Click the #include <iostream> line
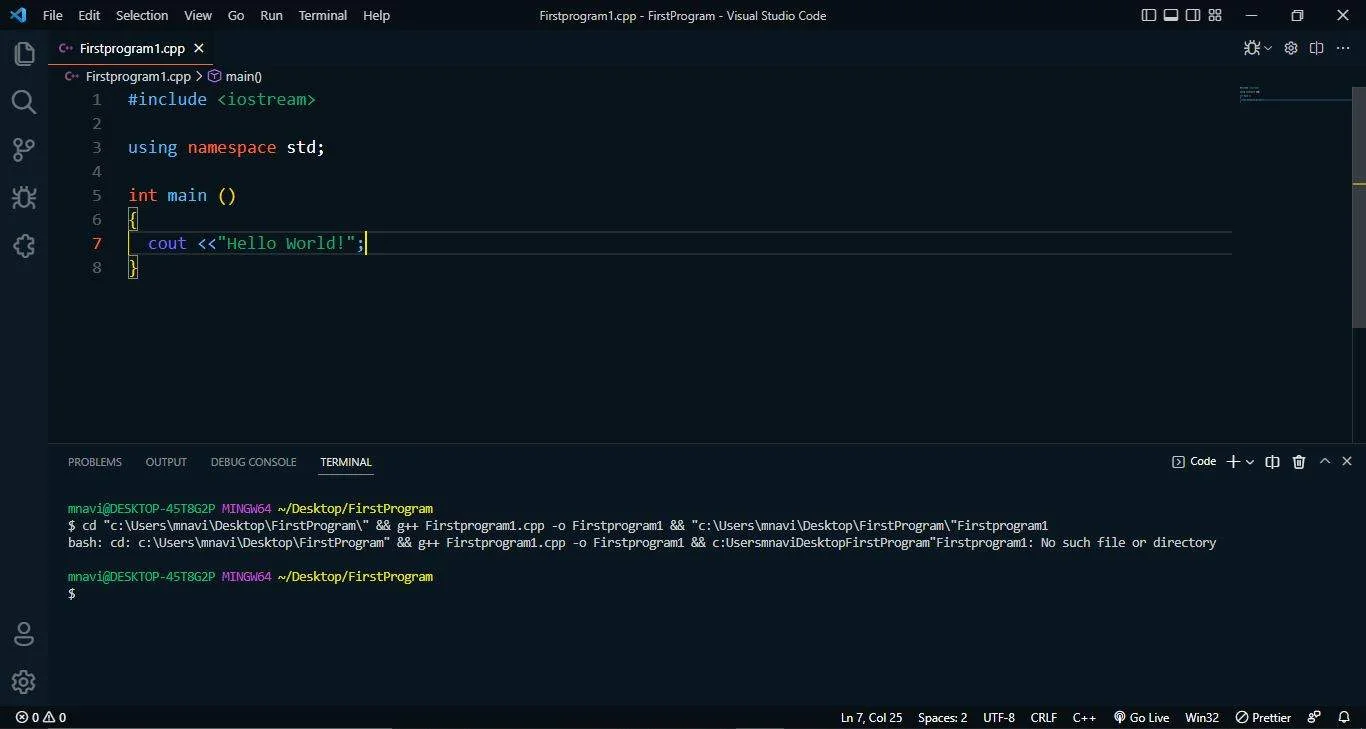Viewport: 1366px width, 729px height. [222, 100]
